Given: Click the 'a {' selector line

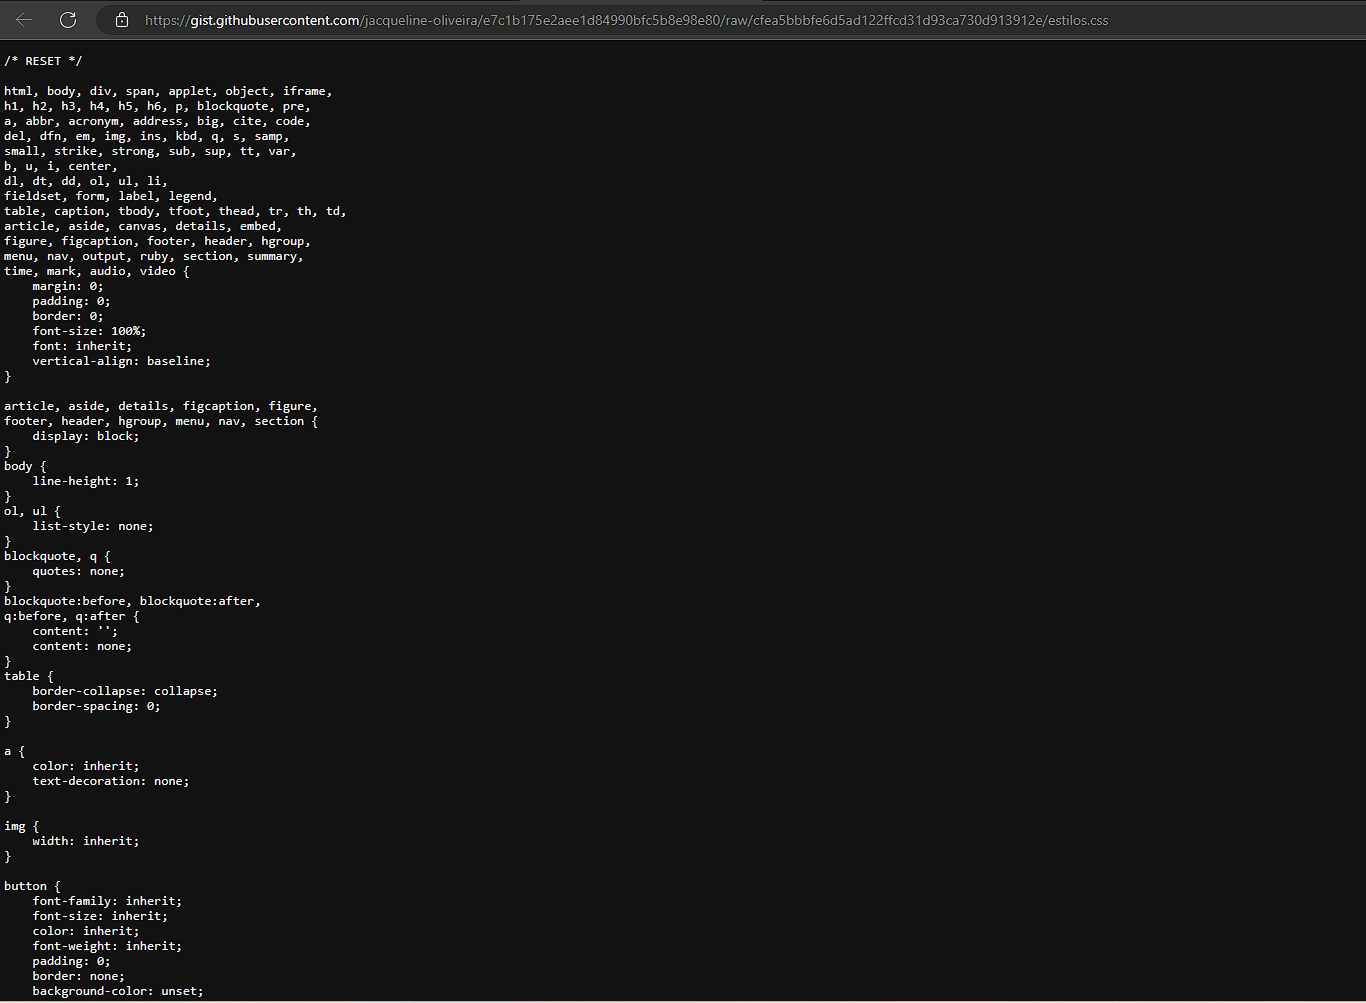Looking at the screenshot, I should [15, 751].
